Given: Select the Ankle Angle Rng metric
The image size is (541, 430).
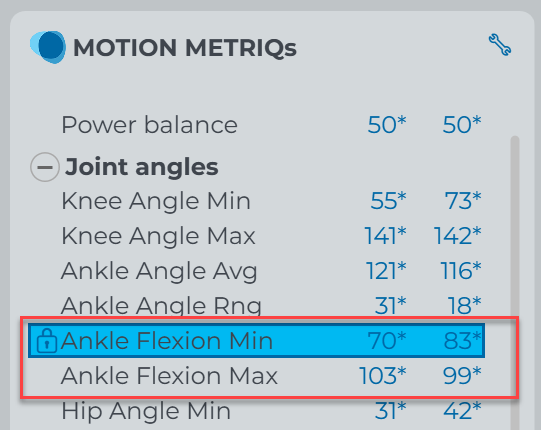Looking at the screenshot, I should 271,305.
